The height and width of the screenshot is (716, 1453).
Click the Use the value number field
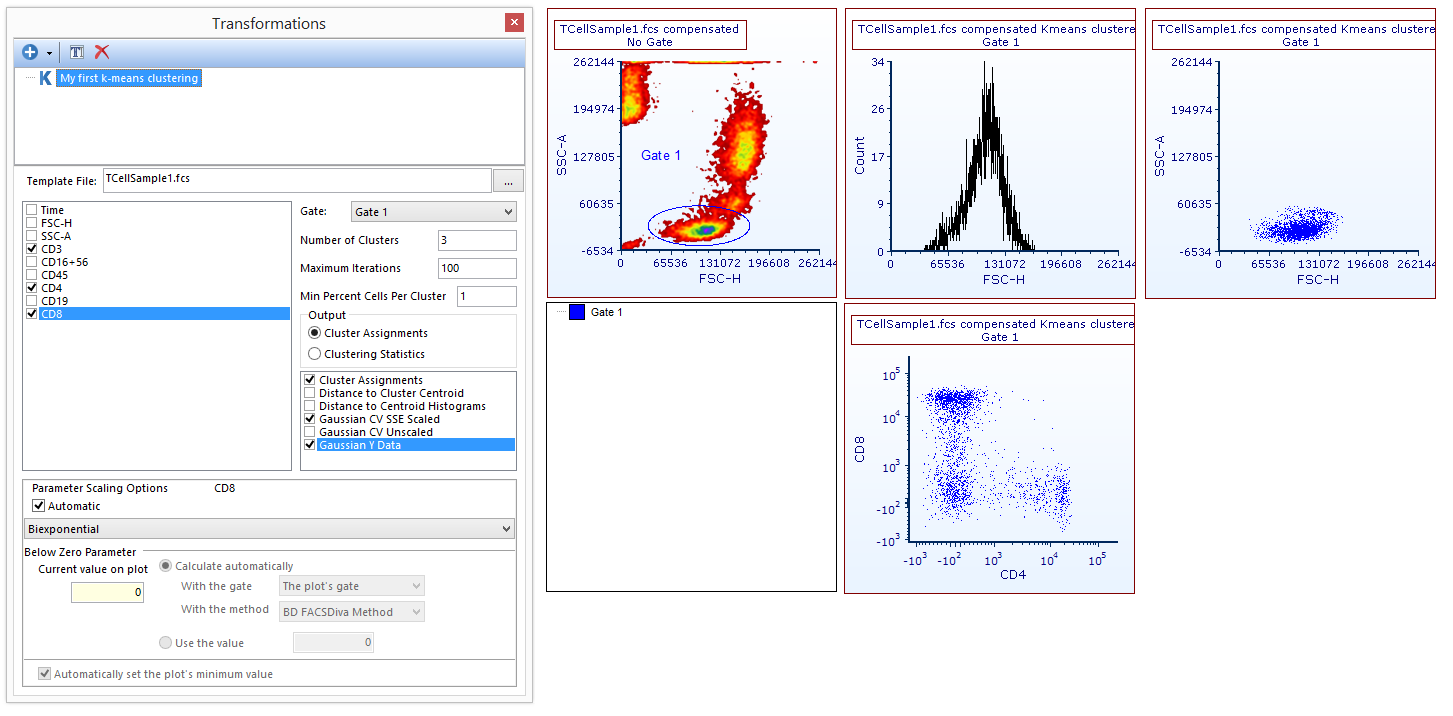333,643
